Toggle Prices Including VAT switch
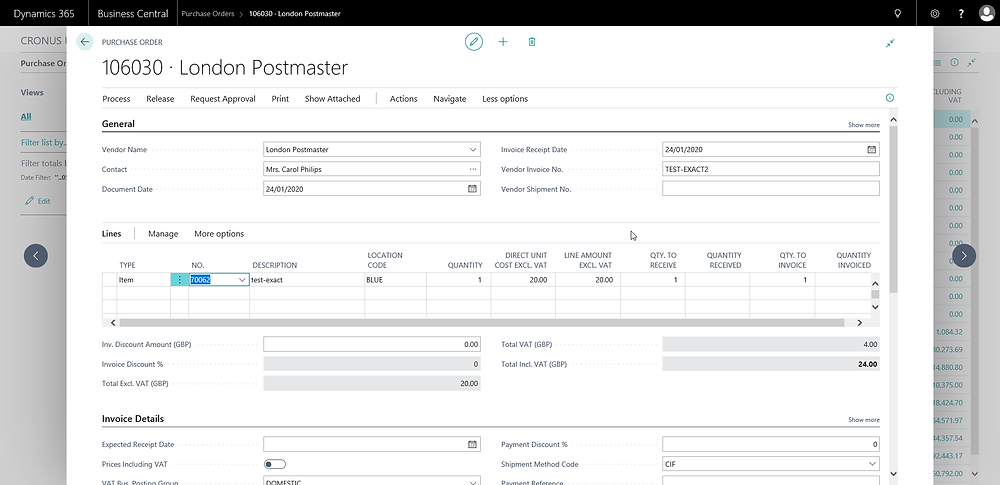 [x=275, y=464]
